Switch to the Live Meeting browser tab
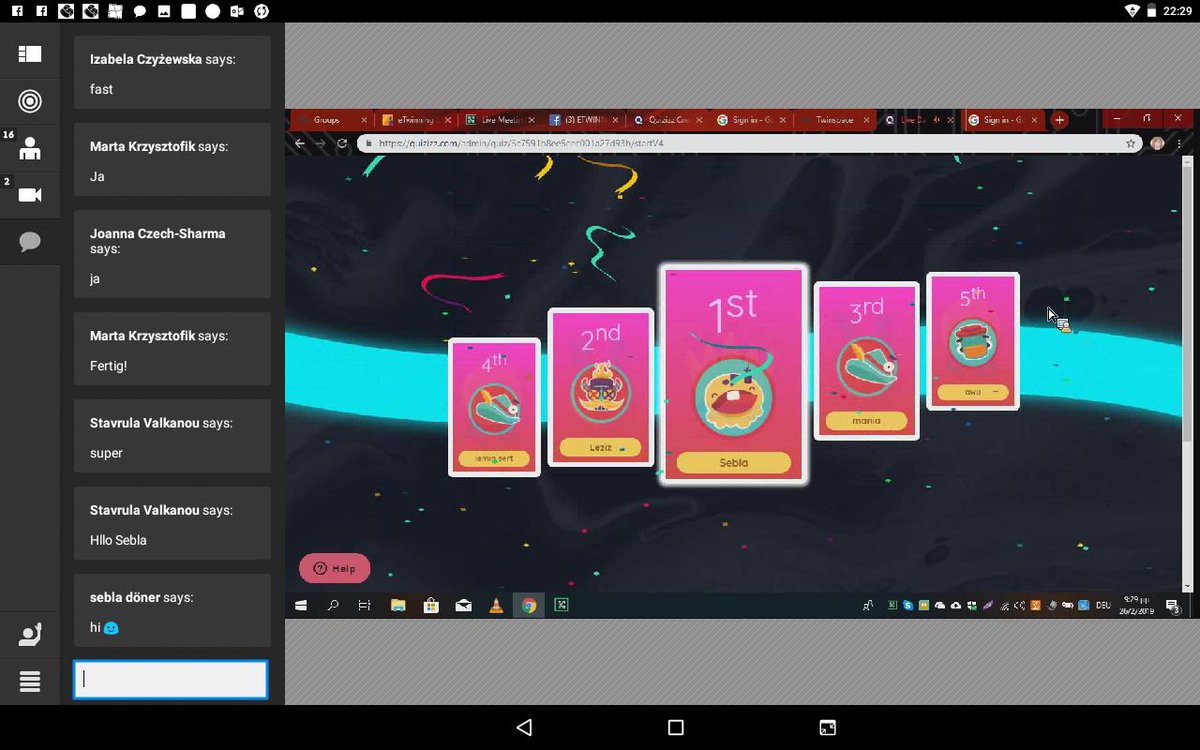Image resolution: width=1200 pixels, height=750 pixels. click(500, 119)
